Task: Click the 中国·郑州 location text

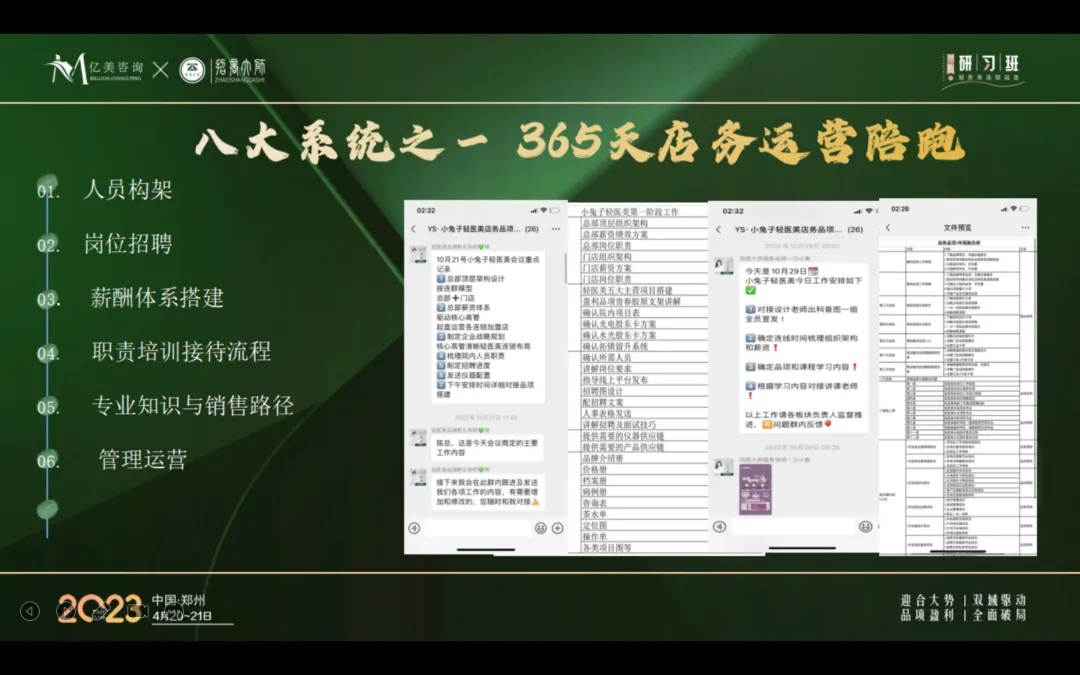Action: click(x=179, y=600)
